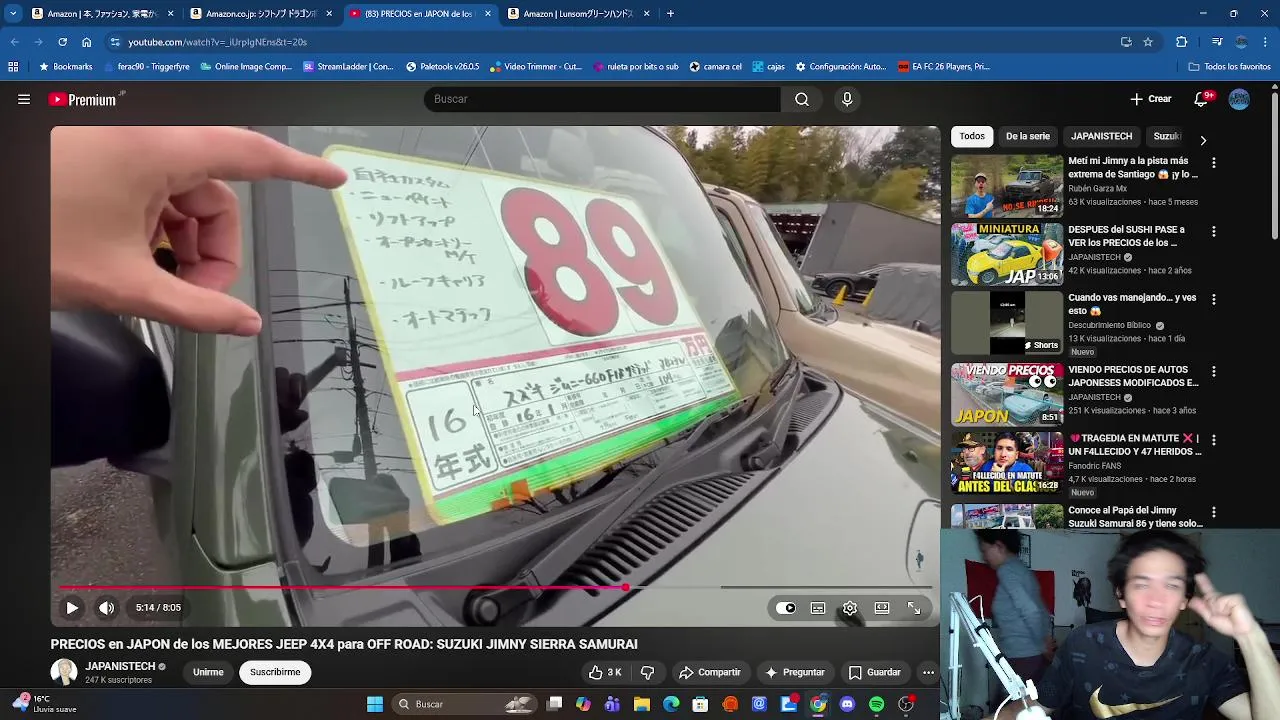
Task: Save video with Guardar button
Action: [875, 672]
